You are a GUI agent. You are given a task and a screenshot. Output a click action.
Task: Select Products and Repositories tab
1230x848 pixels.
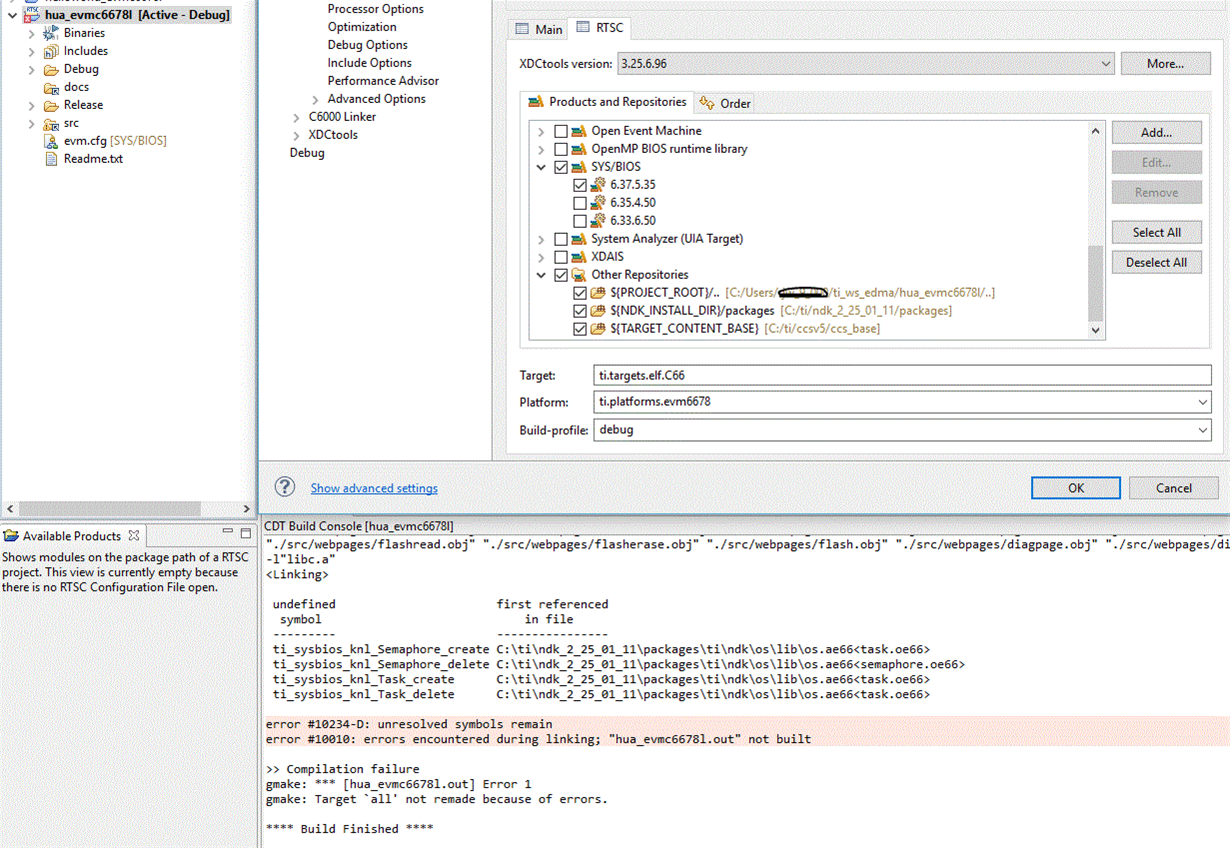pyautogui.click(x=607, y=102)
